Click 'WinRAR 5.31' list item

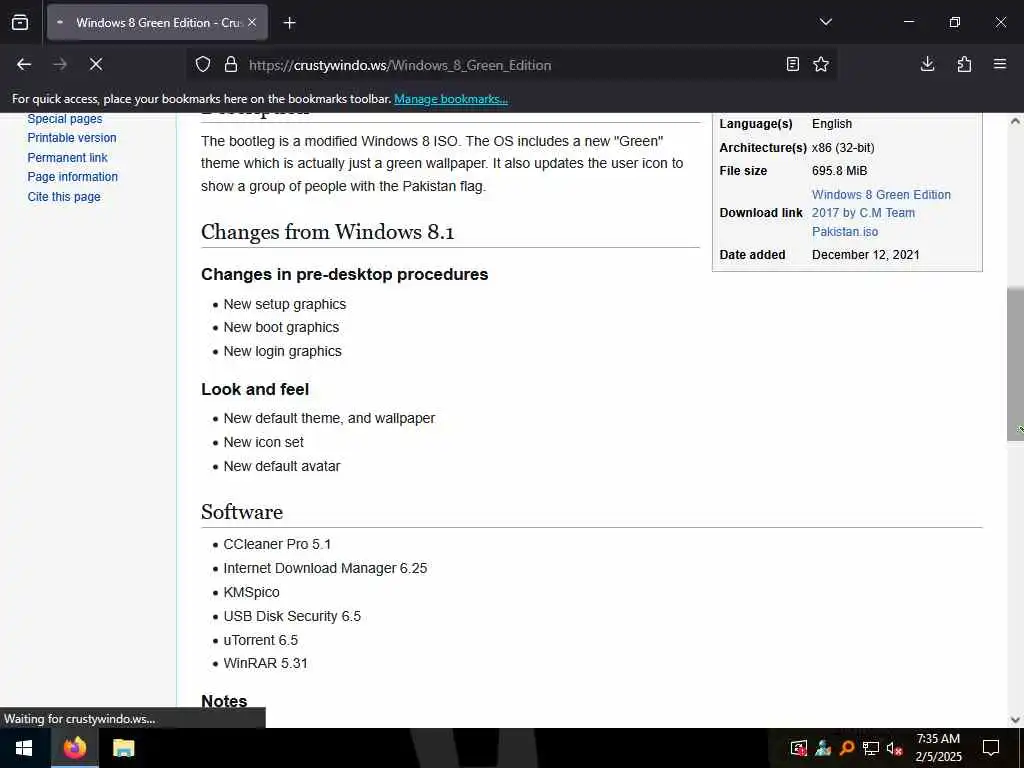[265, 664]
